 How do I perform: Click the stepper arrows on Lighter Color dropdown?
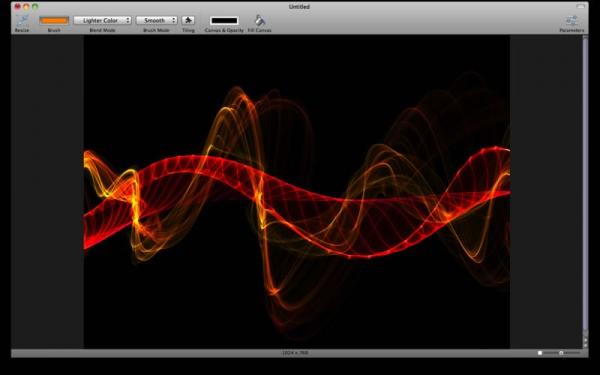pyautogui.click(x=128, y=20)
